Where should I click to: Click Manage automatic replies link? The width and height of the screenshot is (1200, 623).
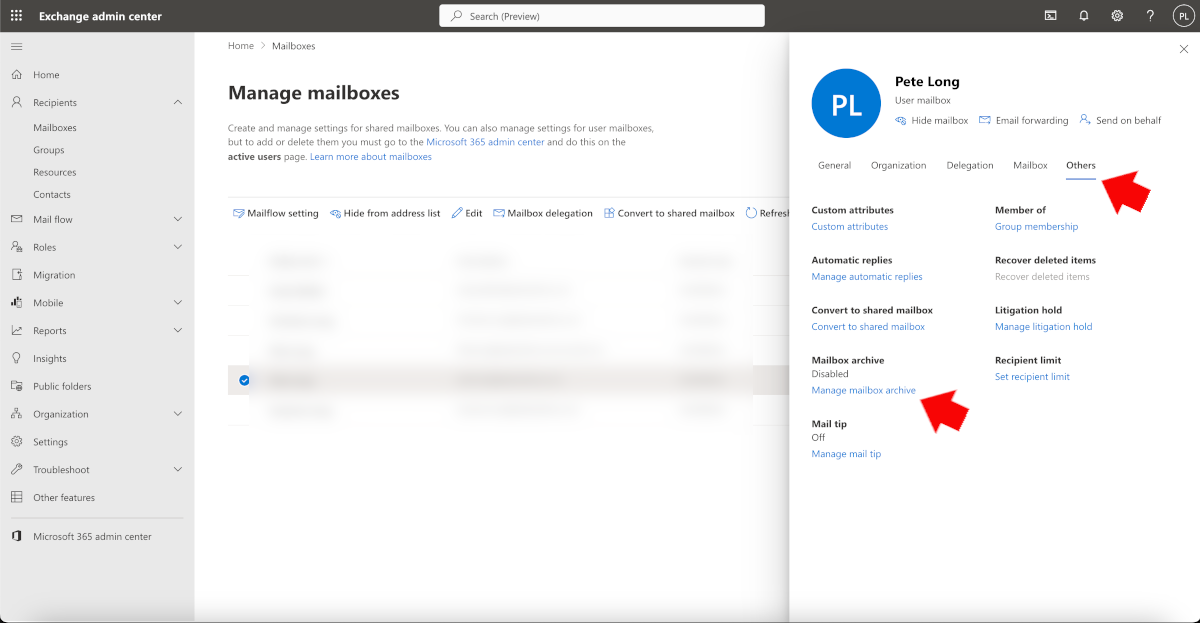867,277
